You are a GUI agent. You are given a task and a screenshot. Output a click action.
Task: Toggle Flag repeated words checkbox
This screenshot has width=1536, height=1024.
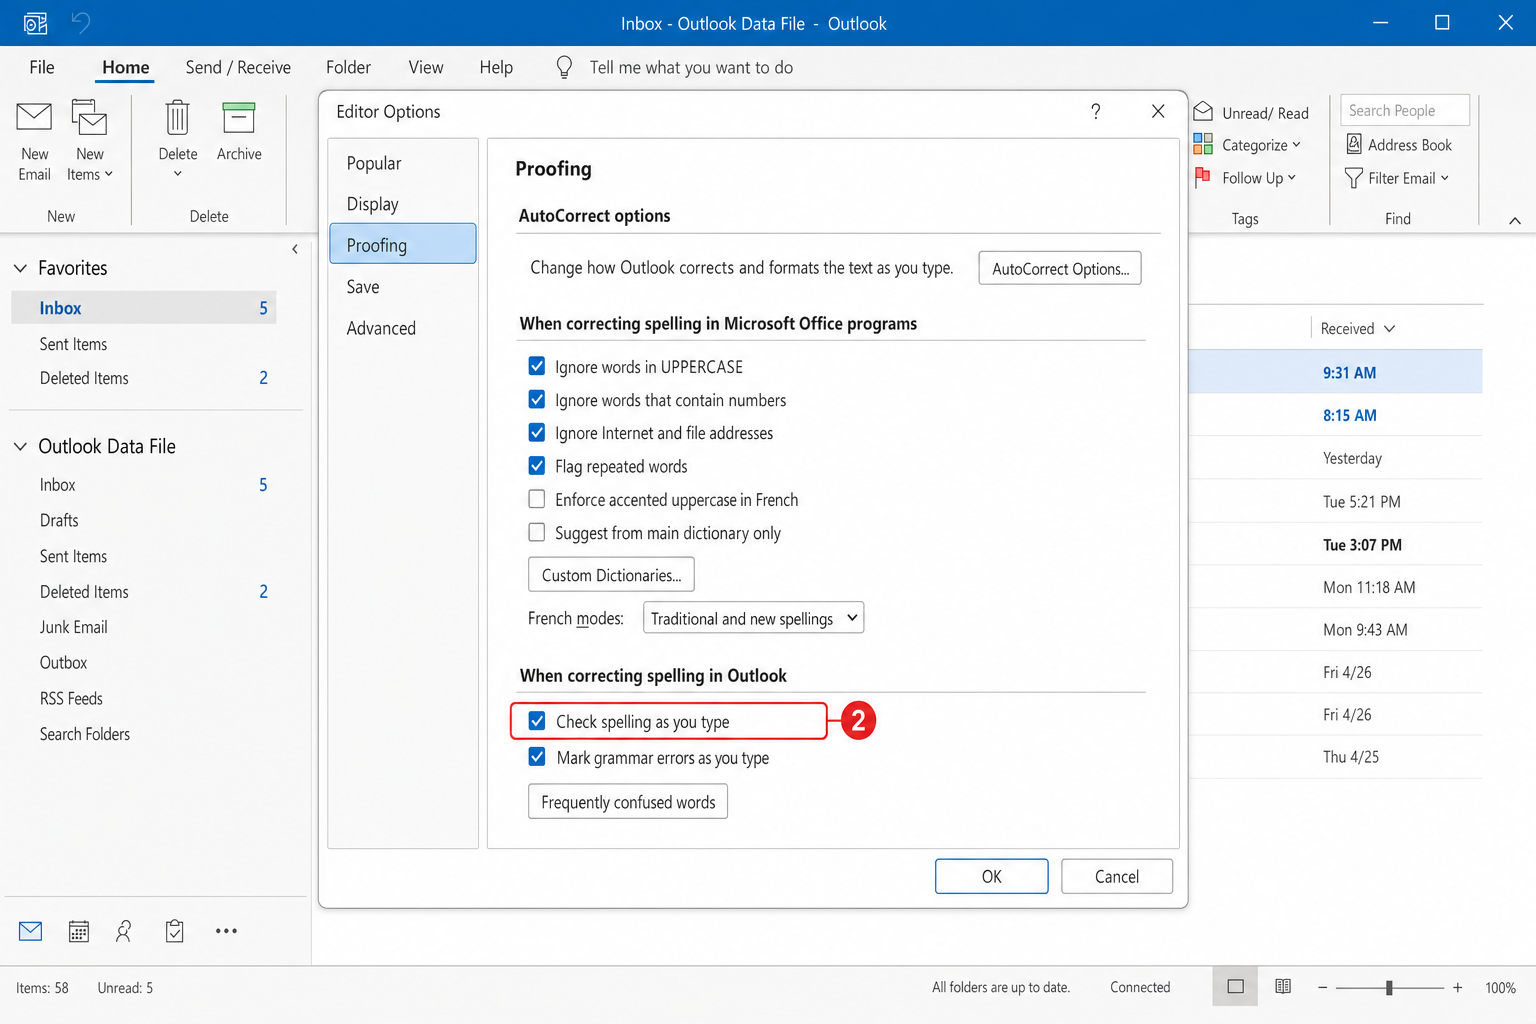[537, 465]
